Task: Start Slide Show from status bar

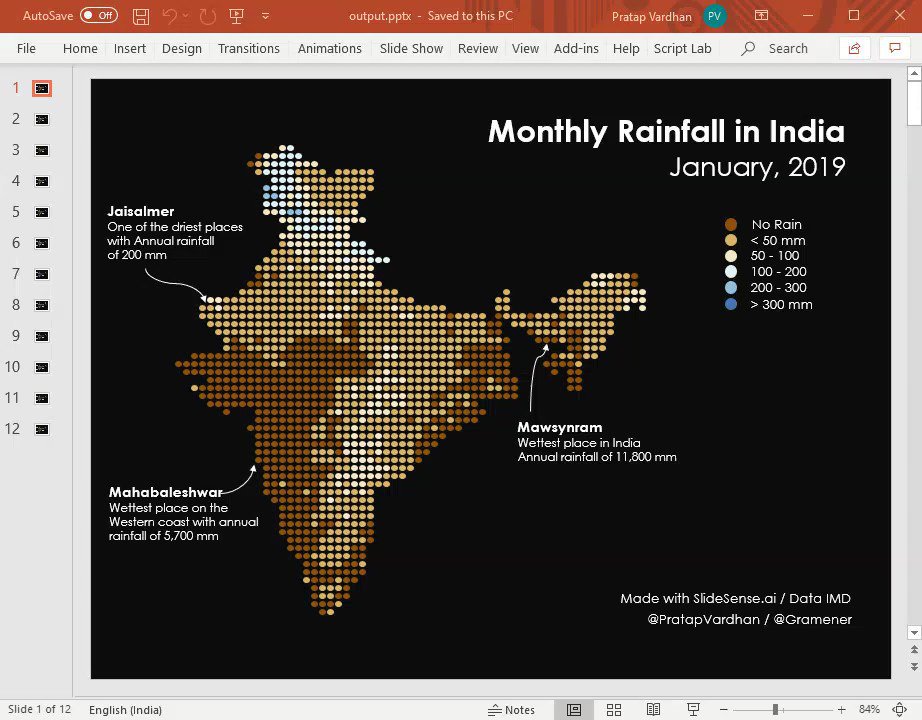Action: (x=693, y=710)
